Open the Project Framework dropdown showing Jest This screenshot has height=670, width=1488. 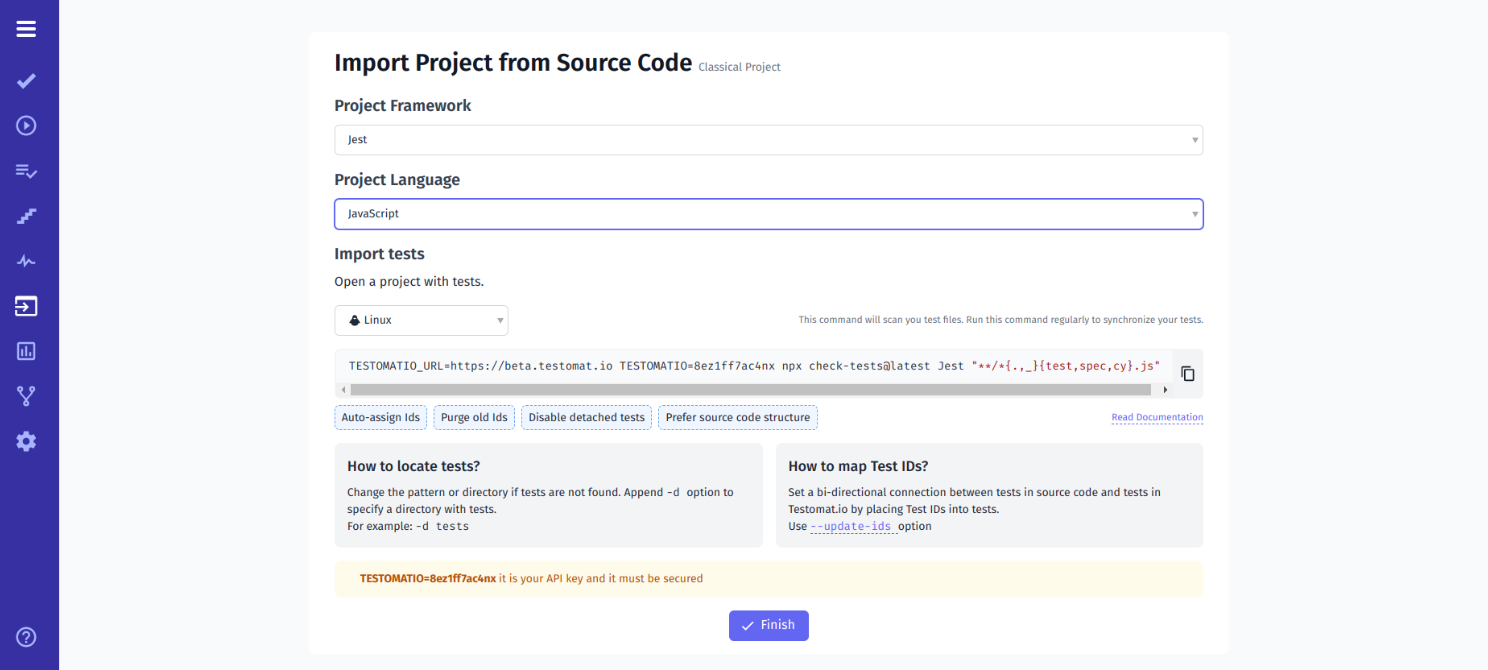(x=768, y=140)
